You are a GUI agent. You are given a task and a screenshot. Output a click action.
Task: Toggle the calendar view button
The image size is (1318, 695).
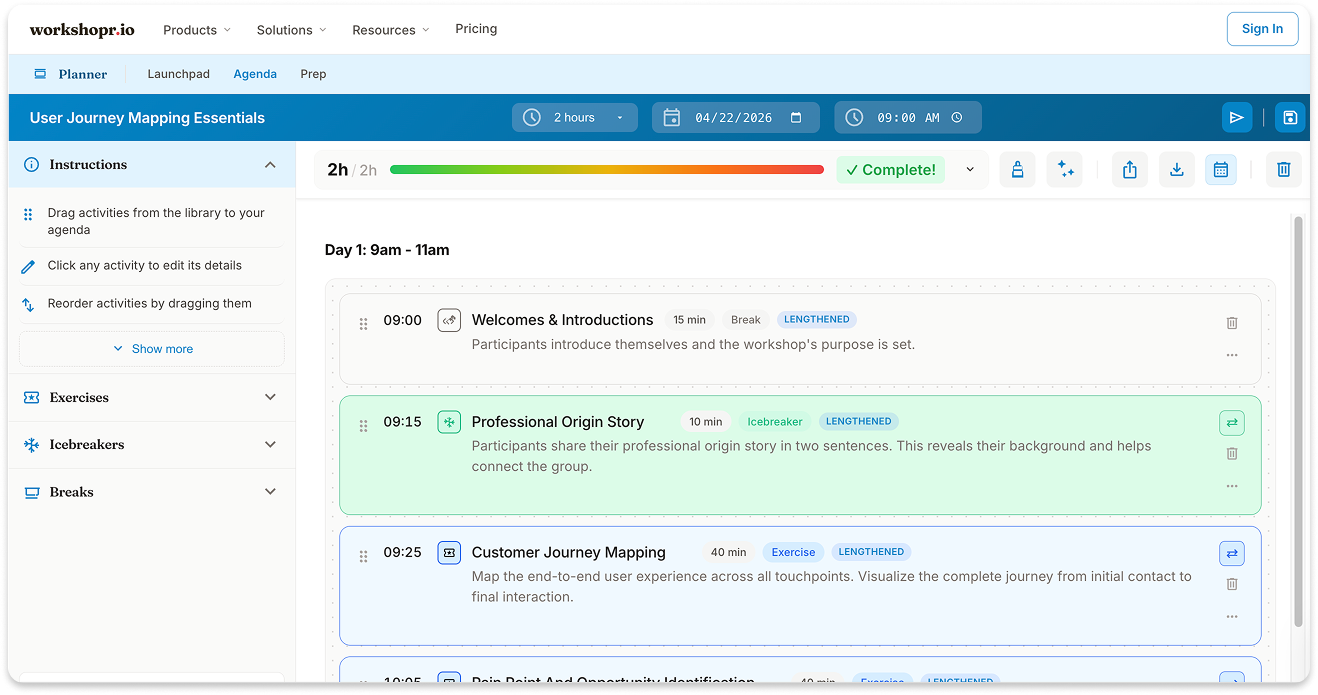pos(1221,170)
